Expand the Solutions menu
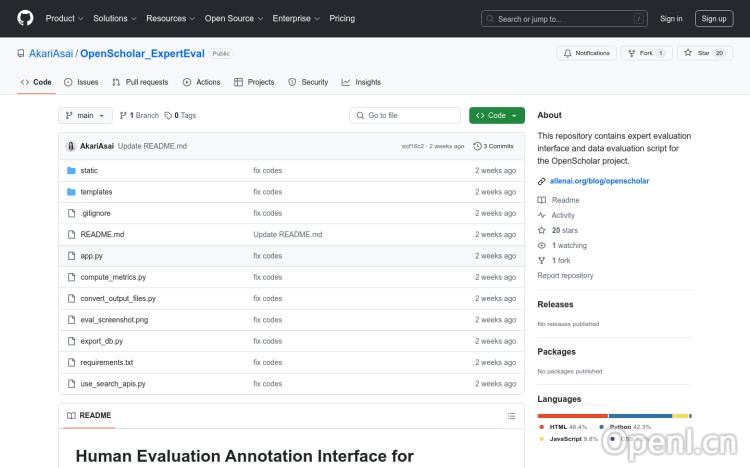Viewport: 750px width, 468px height. [114, 18]
